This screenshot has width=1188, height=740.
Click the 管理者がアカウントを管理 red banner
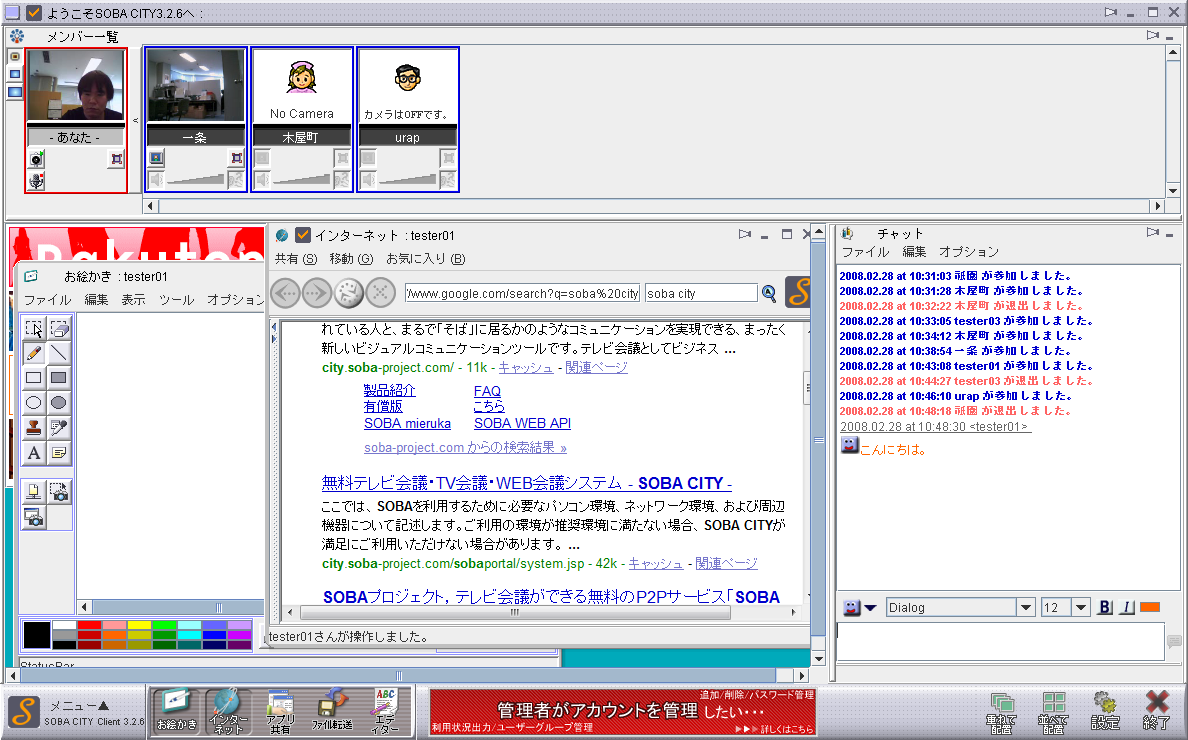(x=622, y=712)
